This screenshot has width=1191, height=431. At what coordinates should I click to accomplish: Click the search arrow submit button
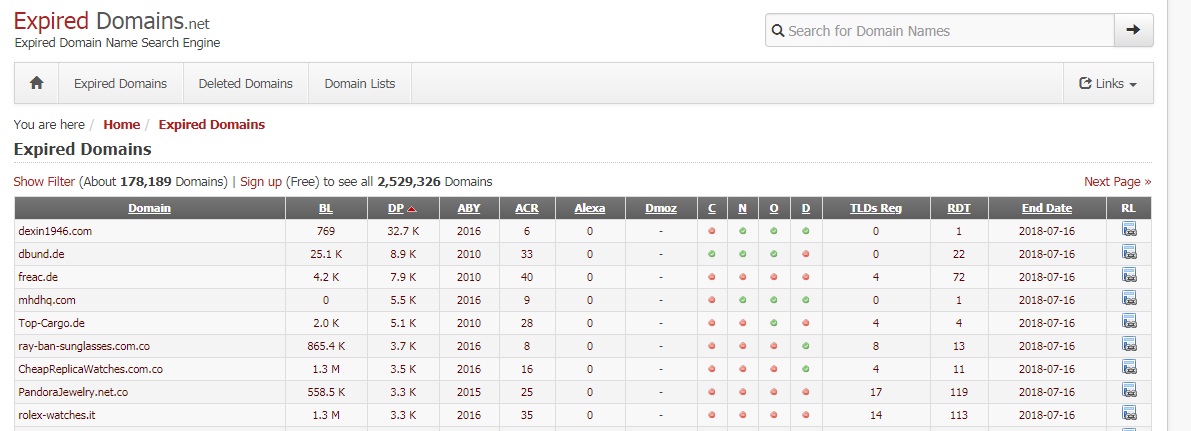tap(1133, 30)
